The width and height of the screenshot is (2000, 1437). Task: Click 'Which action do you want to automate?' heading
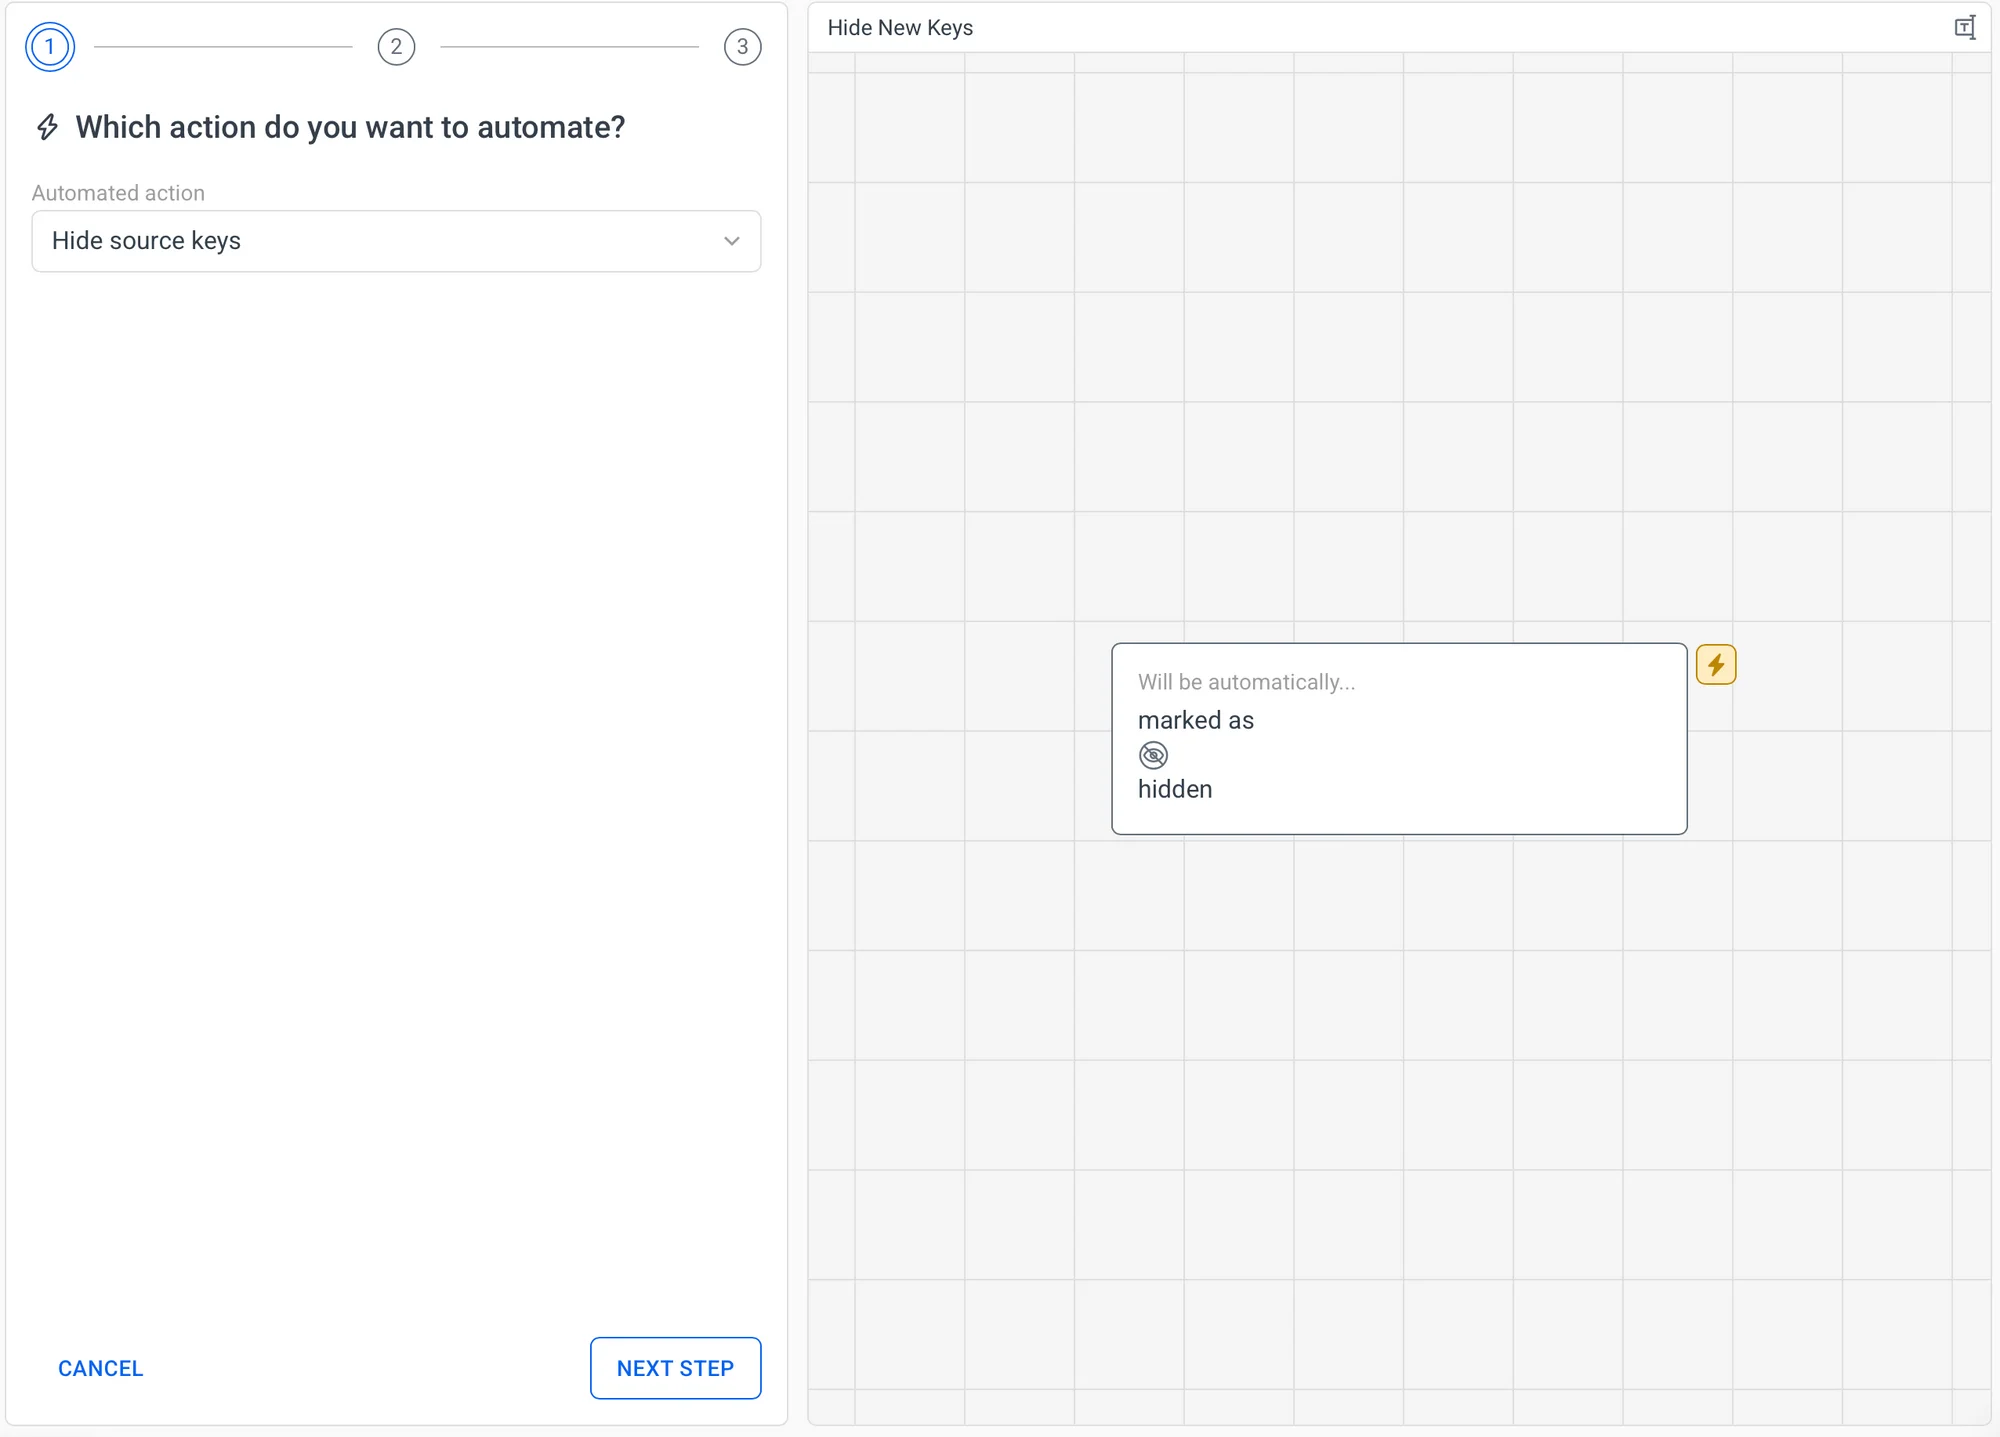(x=350, y=127)
